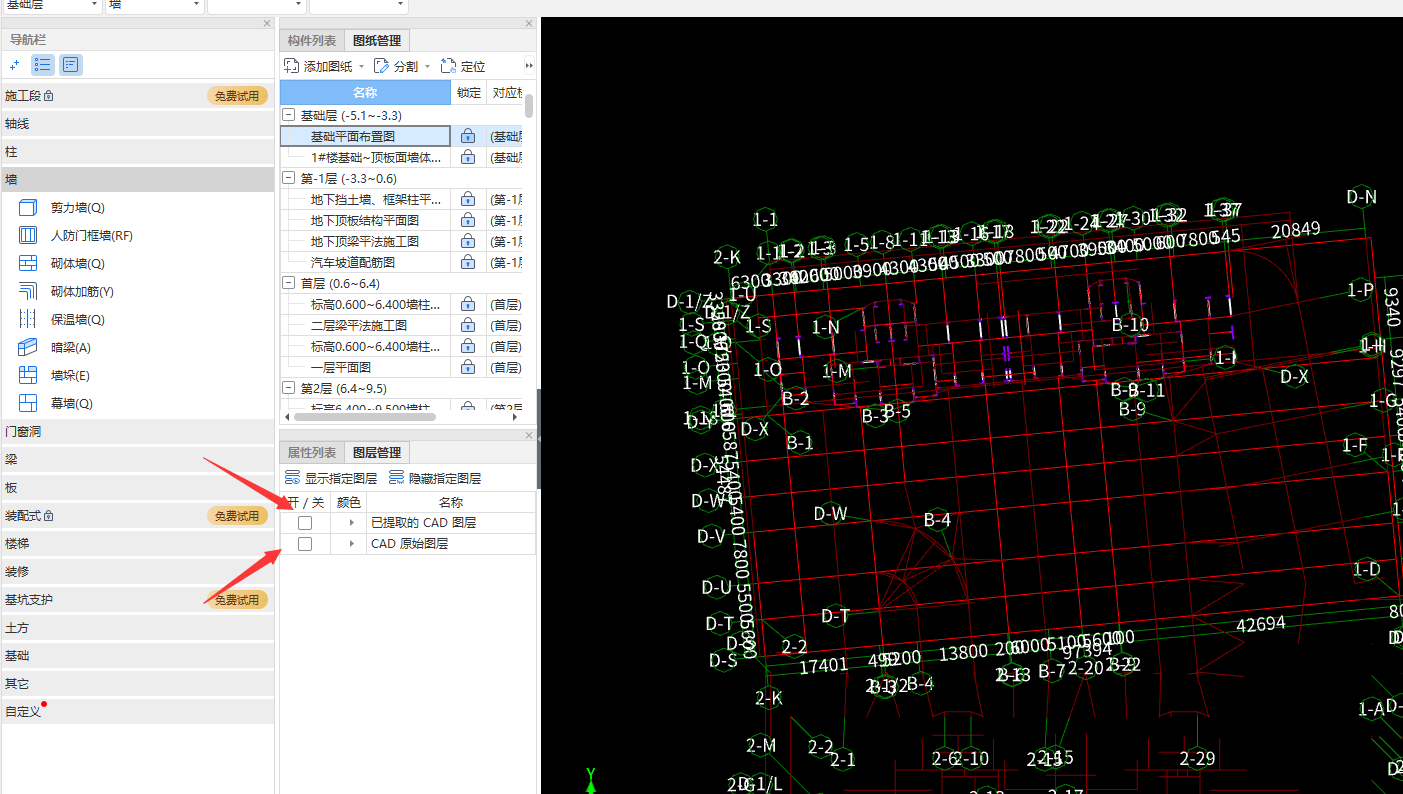Screen dimensions: 1403x794
Task: Click the 颜色 column header in layers
Action: click(348, 502)
